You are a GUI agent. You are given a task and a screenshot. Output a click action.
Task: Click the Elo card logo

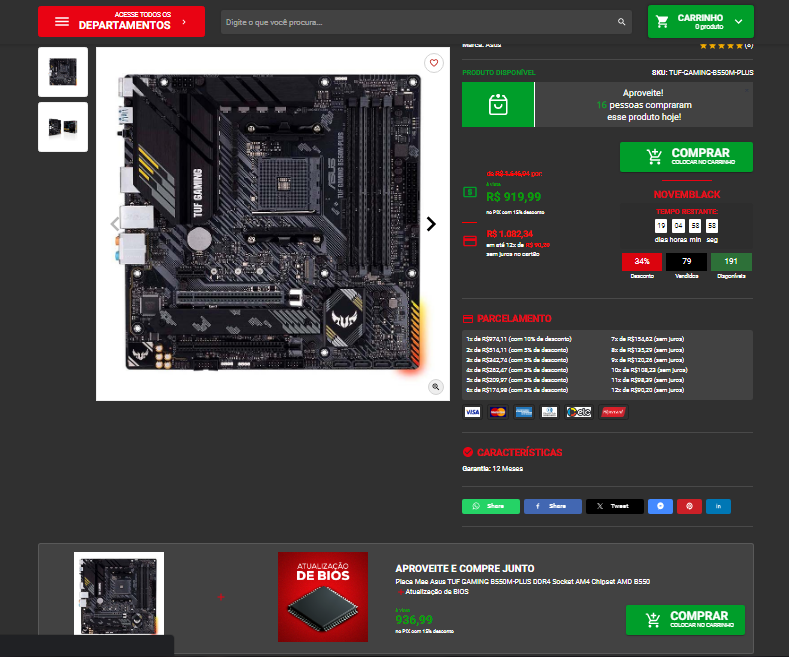[579, 412]
